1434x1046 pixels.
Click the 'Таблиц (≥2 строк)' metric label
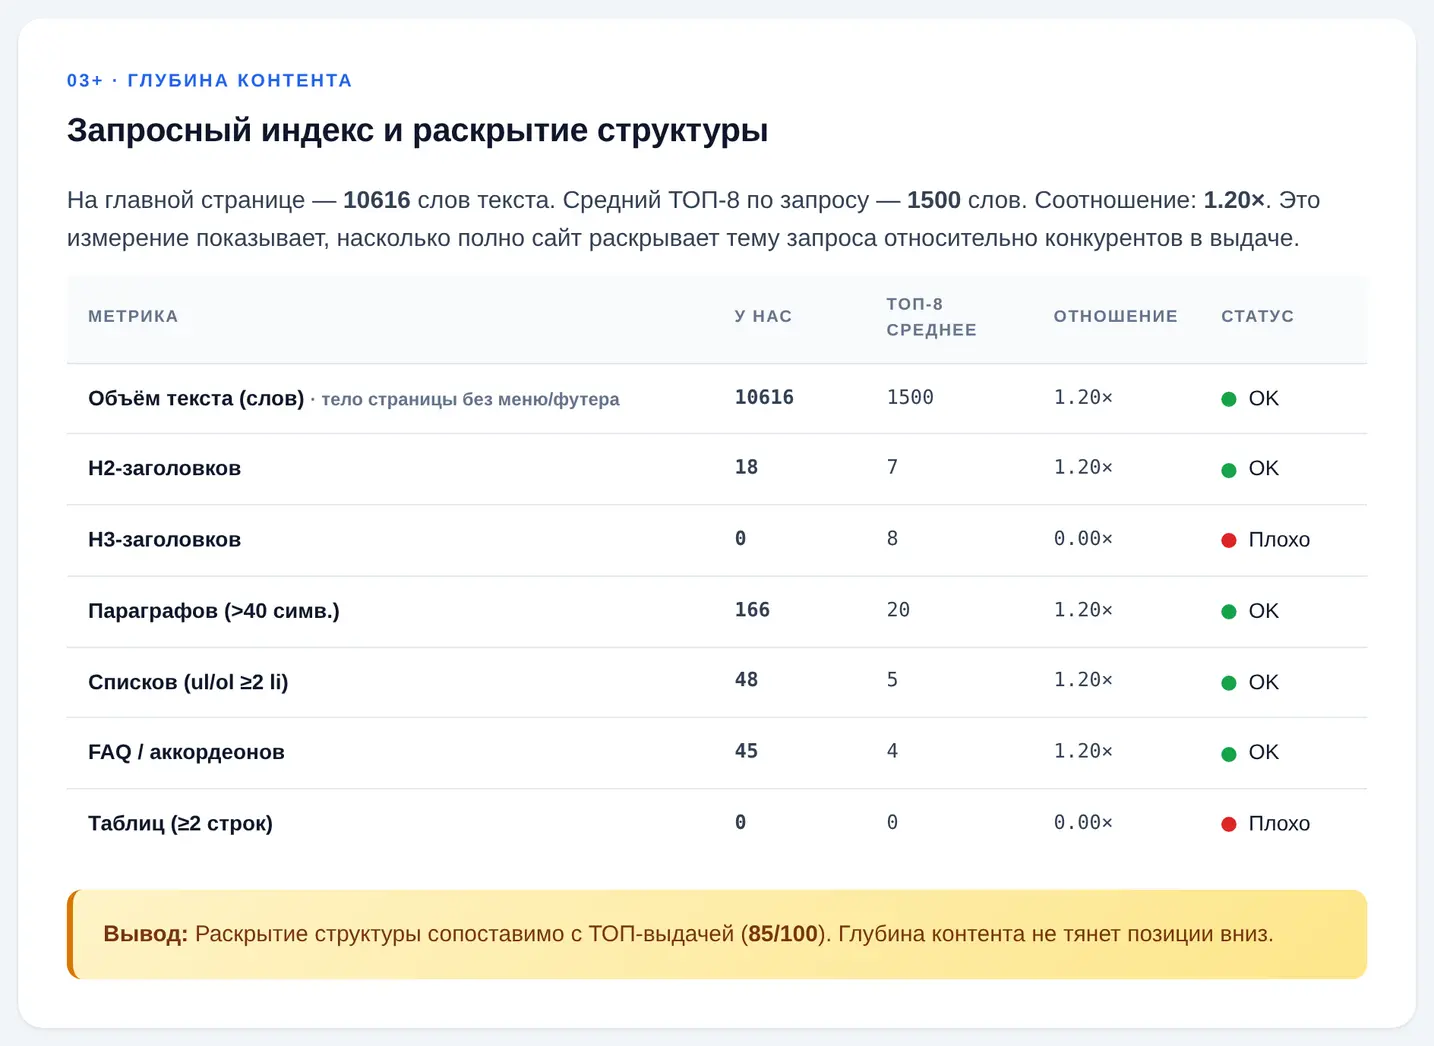[x=180, y=823]
